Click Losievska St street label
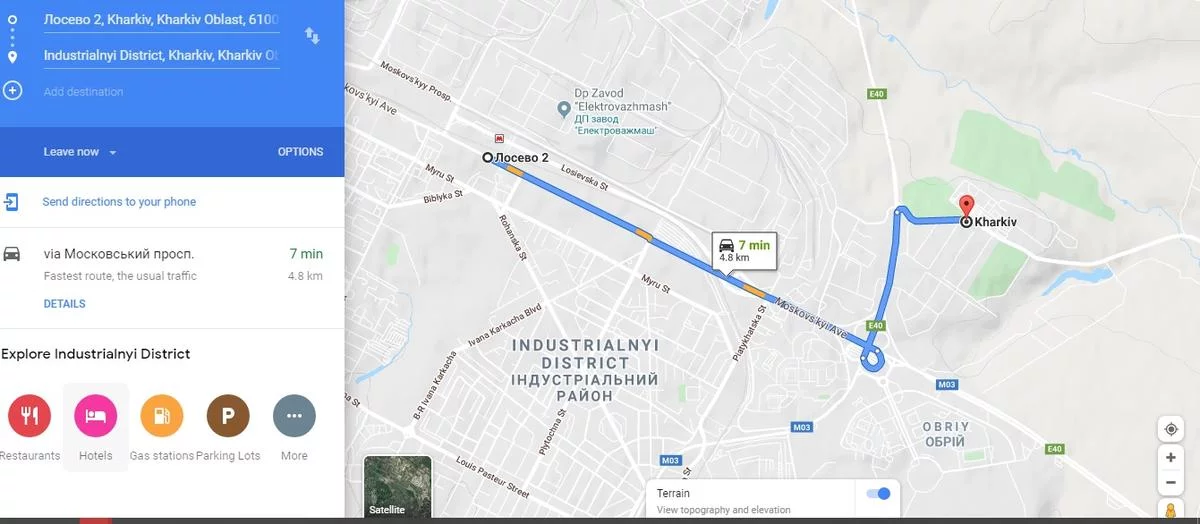 [586, 177]
